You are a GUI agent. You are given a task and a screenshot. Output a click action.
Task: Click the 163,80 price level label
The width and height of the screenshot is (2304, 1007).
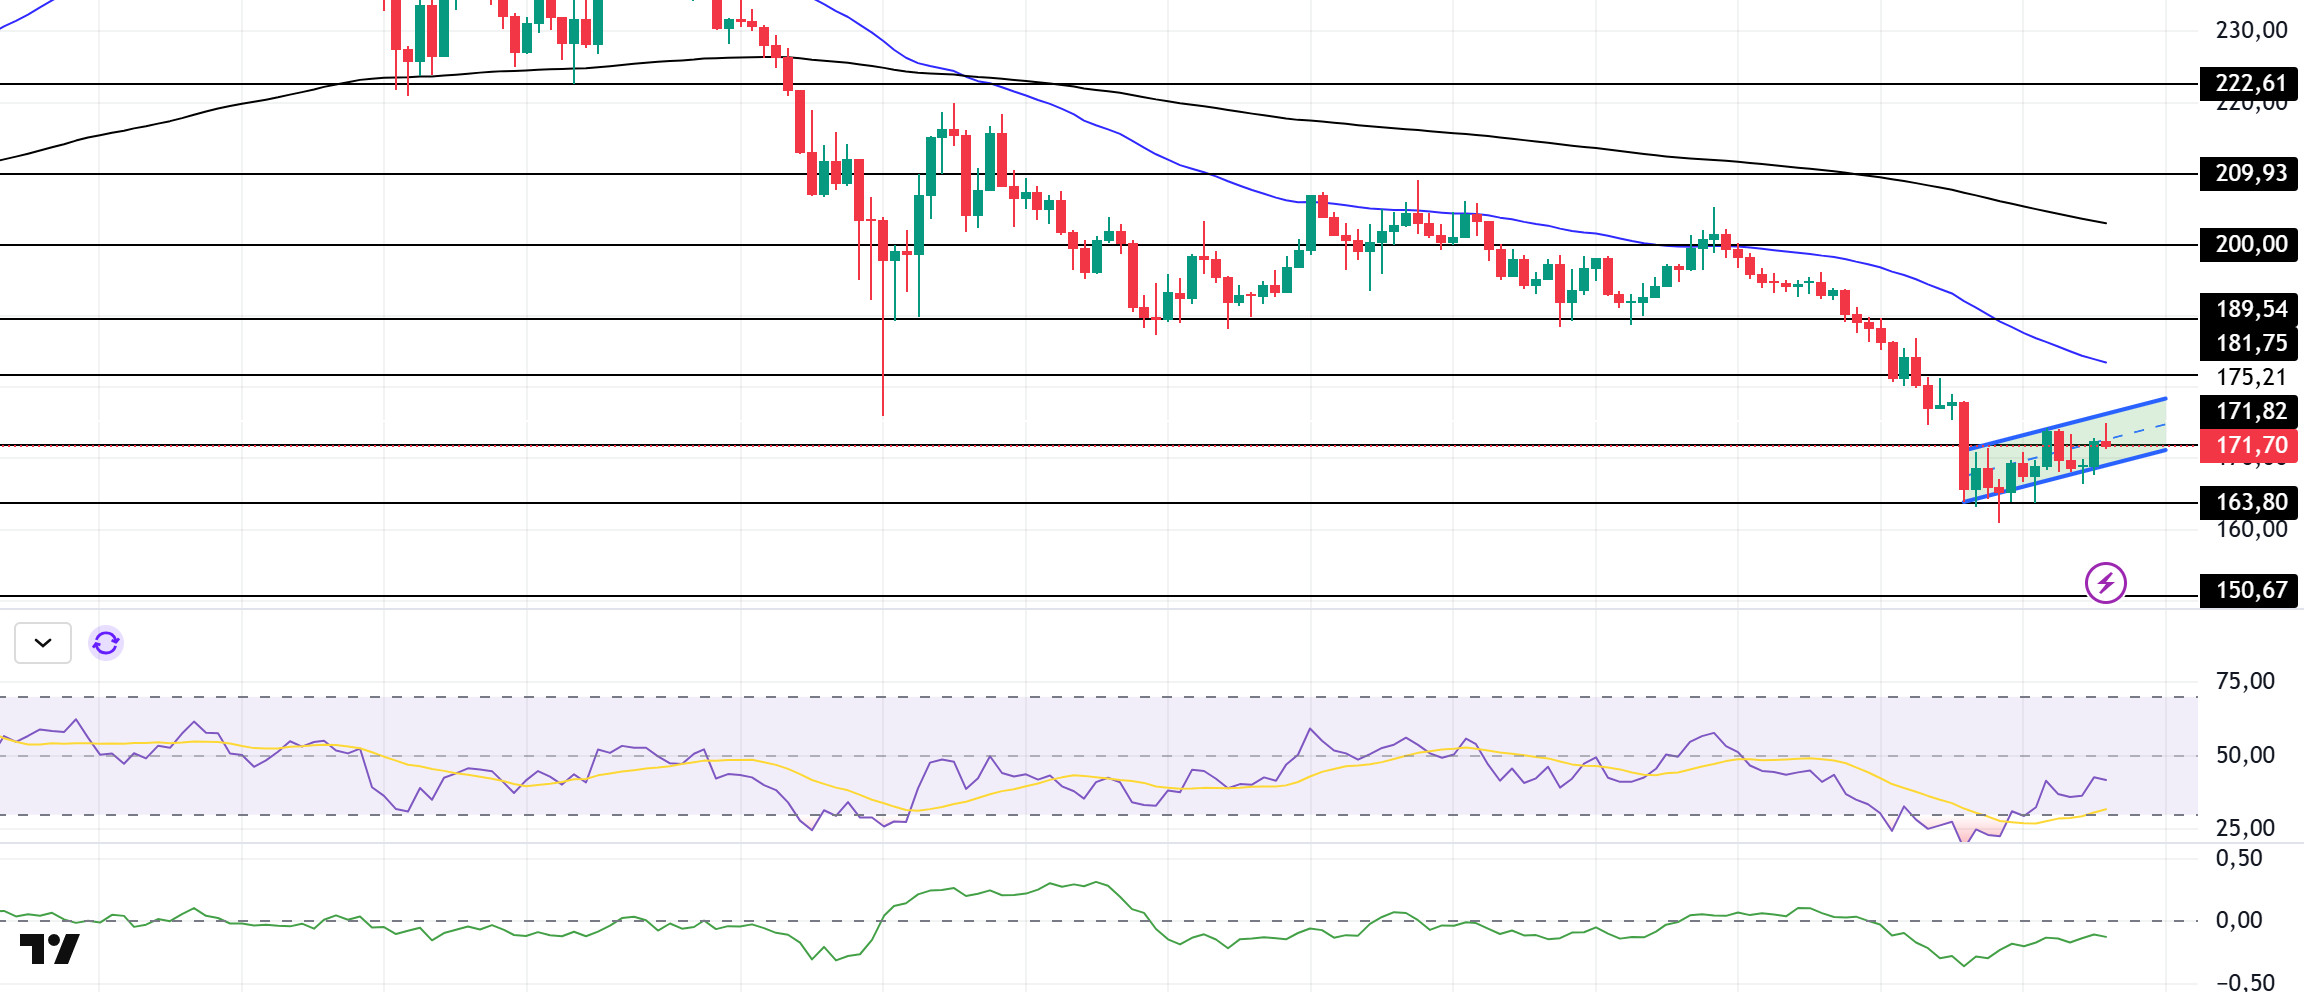click(x=2249, y=502)
